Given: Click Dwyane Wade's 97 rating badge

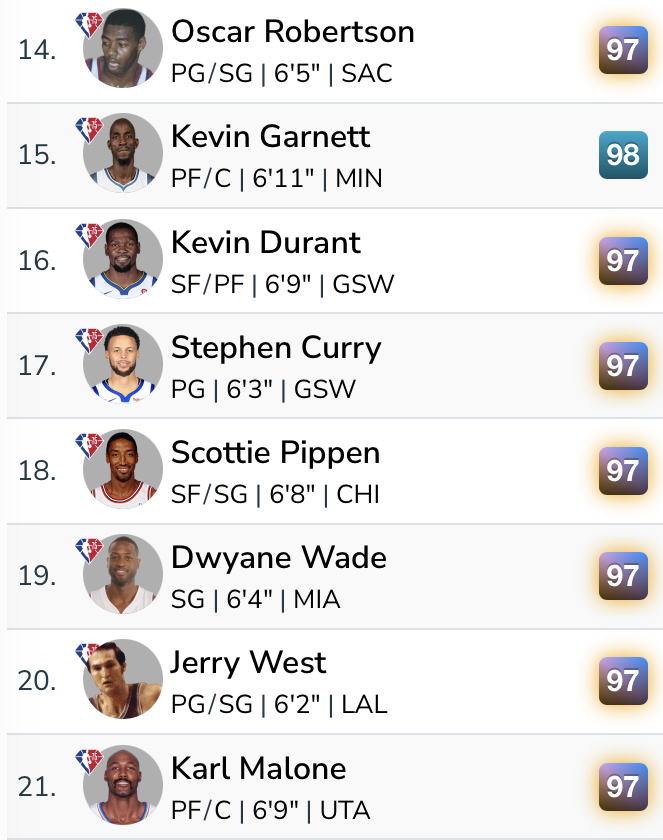Looking at the screenshot, I should [x=622, y=575].
